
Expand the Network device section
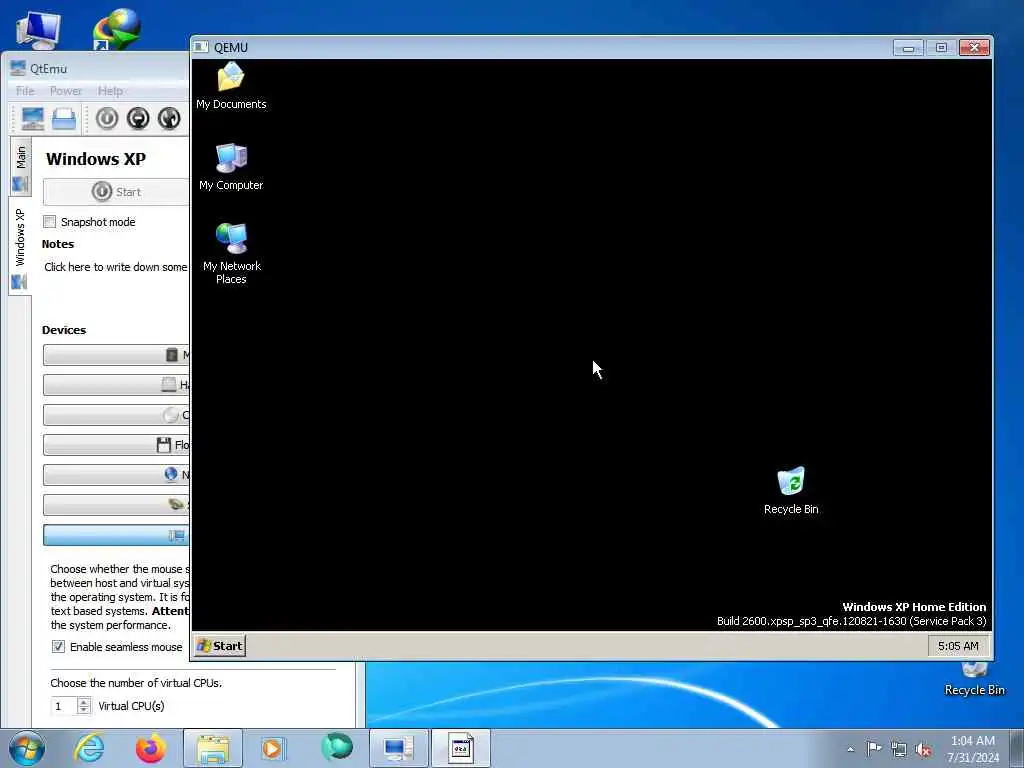click(116, 475)
